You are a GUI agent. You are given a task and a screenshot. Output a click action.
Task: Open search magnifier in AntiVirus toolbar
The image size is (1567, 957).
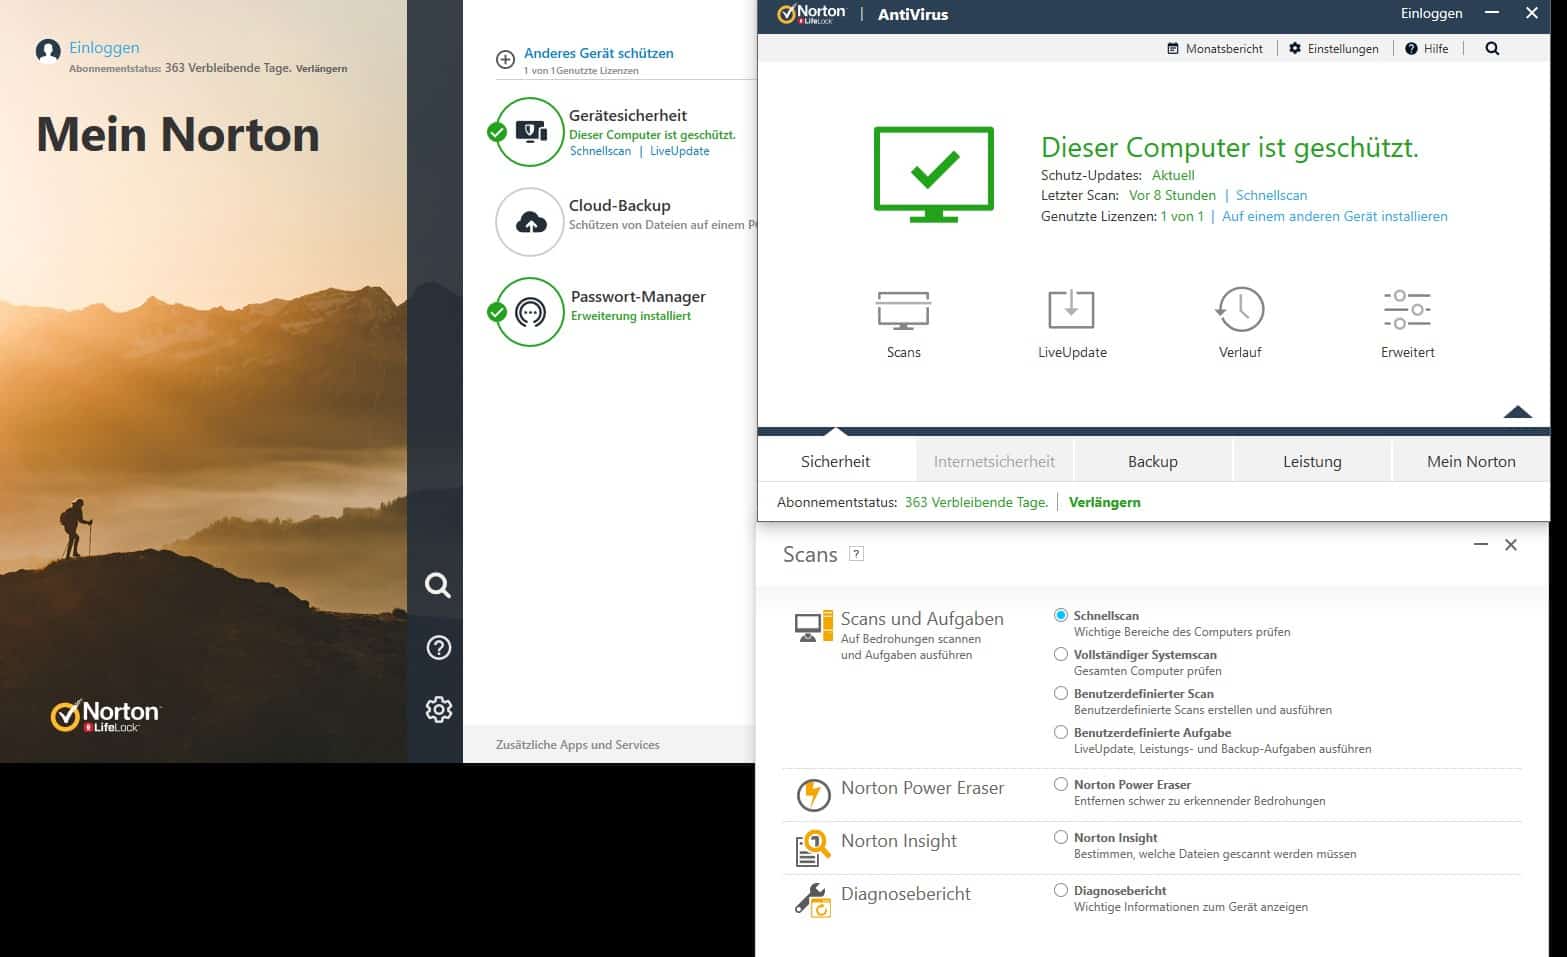tap(1492, 48)
